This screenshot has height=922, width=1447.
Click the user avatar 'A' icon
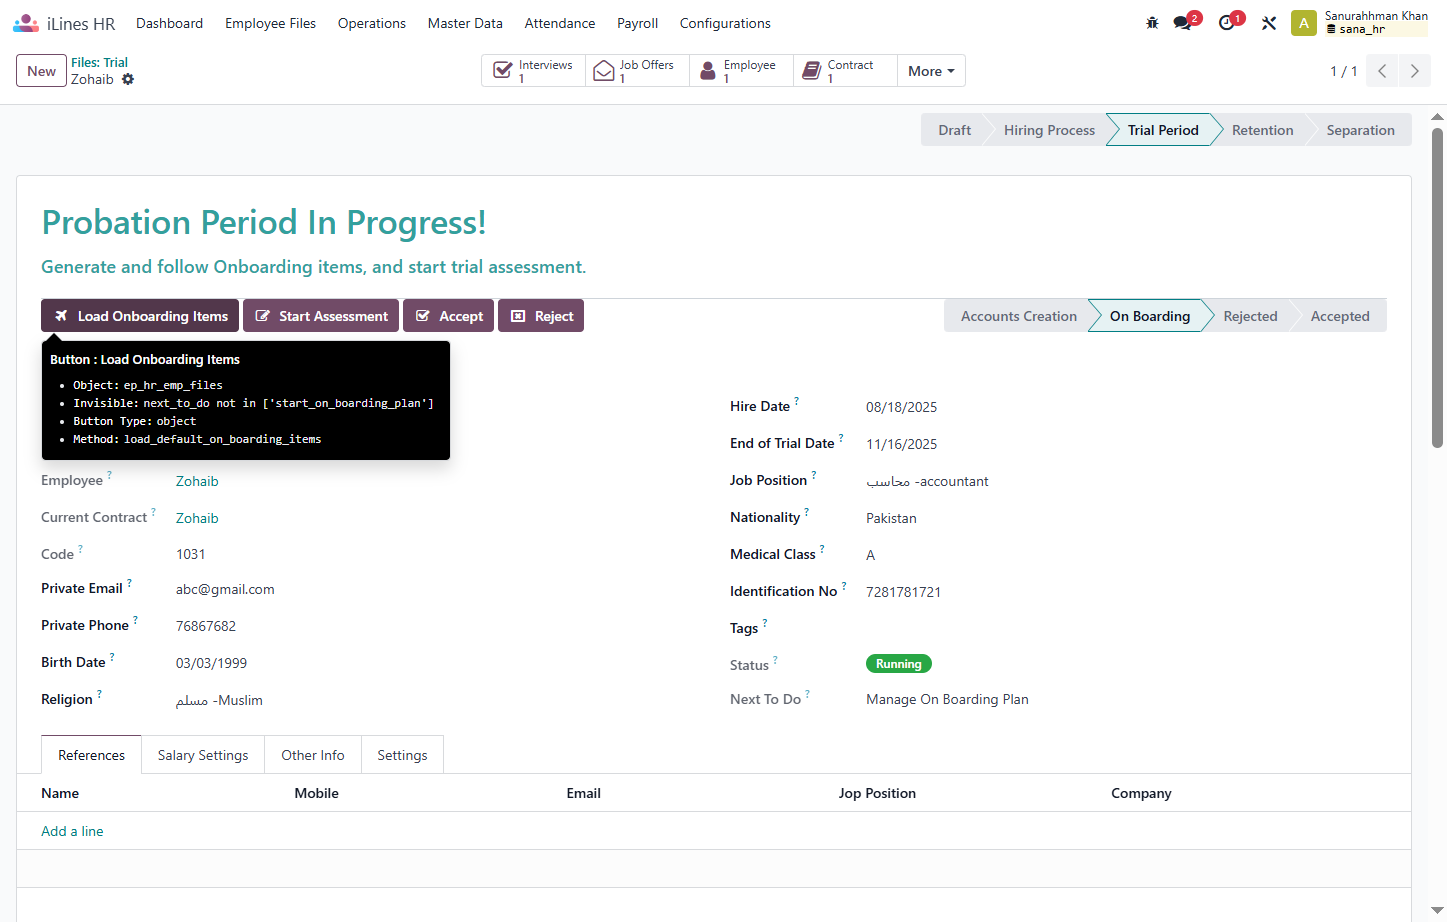[1304, 23]
